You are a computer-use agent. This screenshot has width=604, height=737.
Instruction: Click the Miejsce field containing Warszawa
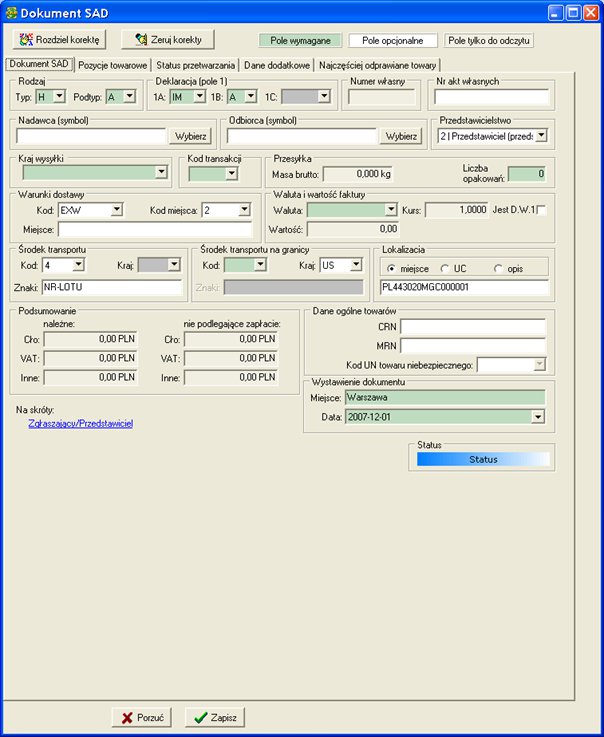coord(445,397)
